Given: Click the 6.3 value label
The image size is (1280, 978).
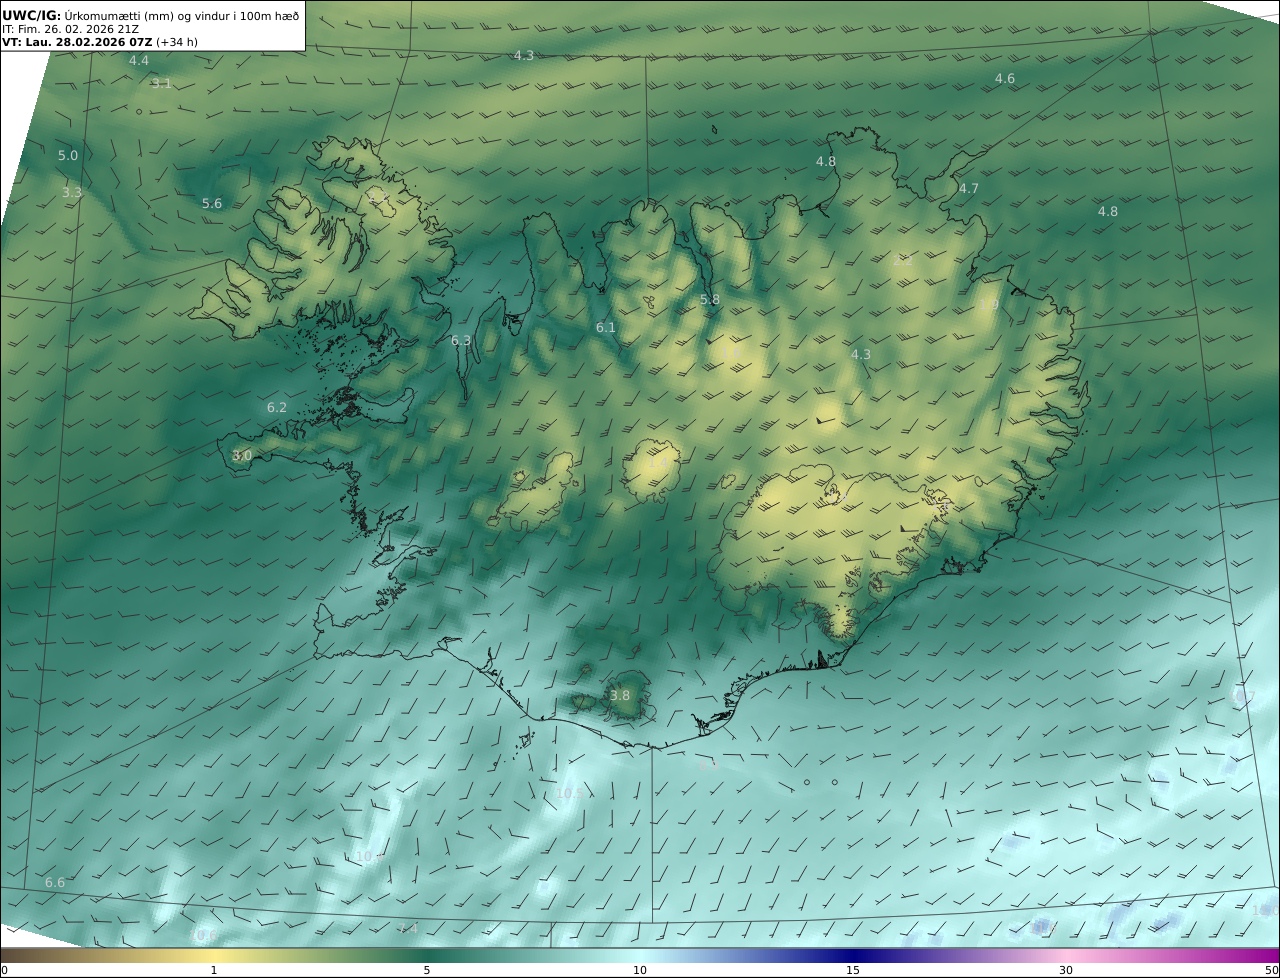Looking at the screenshot, I should point(461,341).
